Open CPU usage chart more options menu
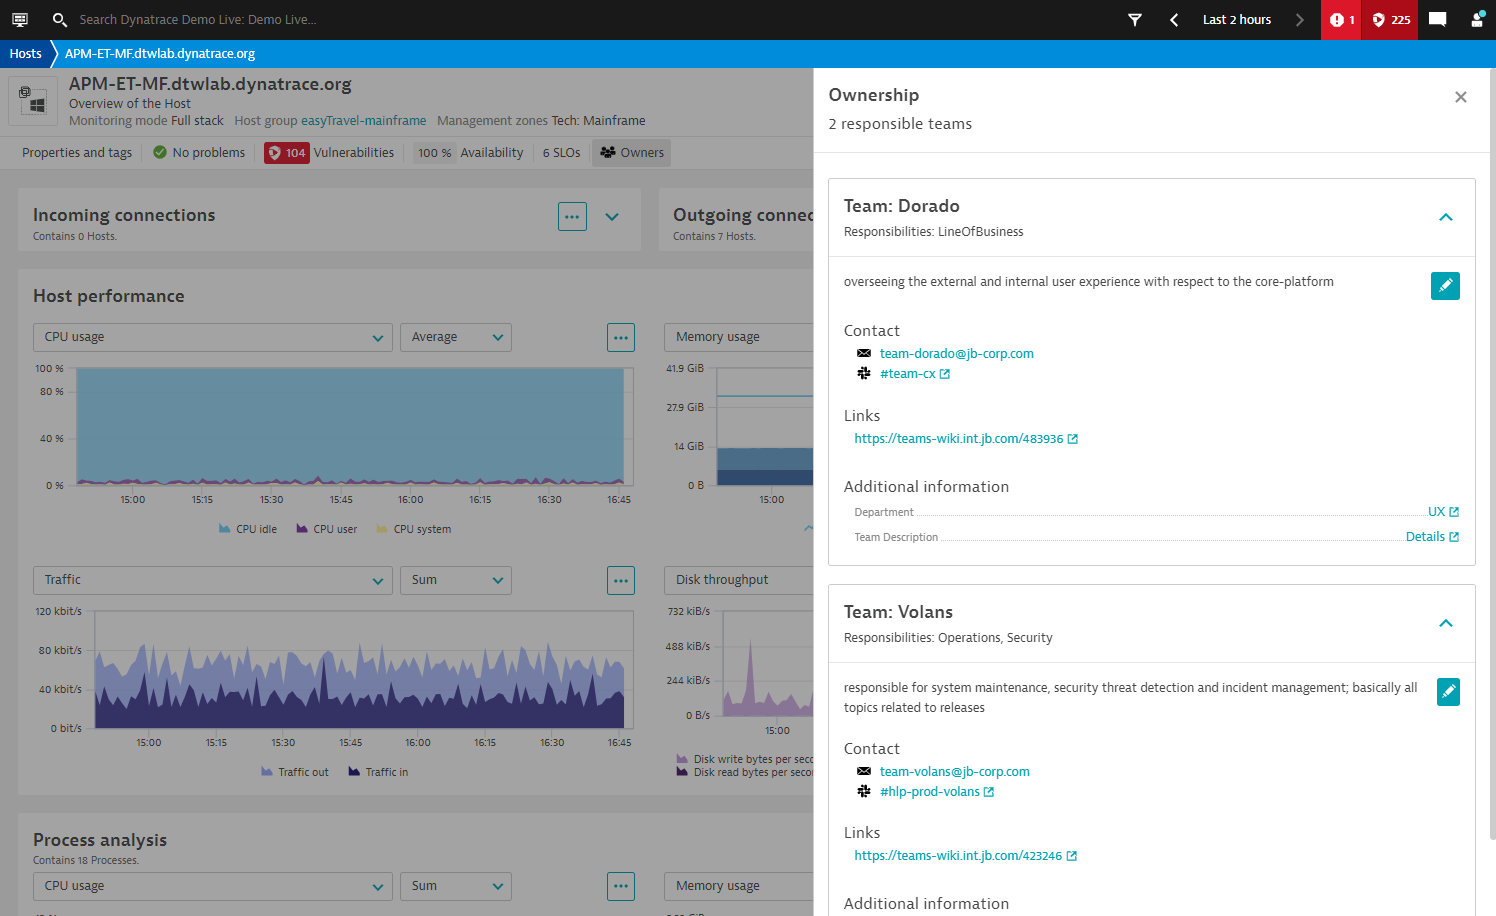Screen dimensions: 1496x916 [x=621, y=337]
